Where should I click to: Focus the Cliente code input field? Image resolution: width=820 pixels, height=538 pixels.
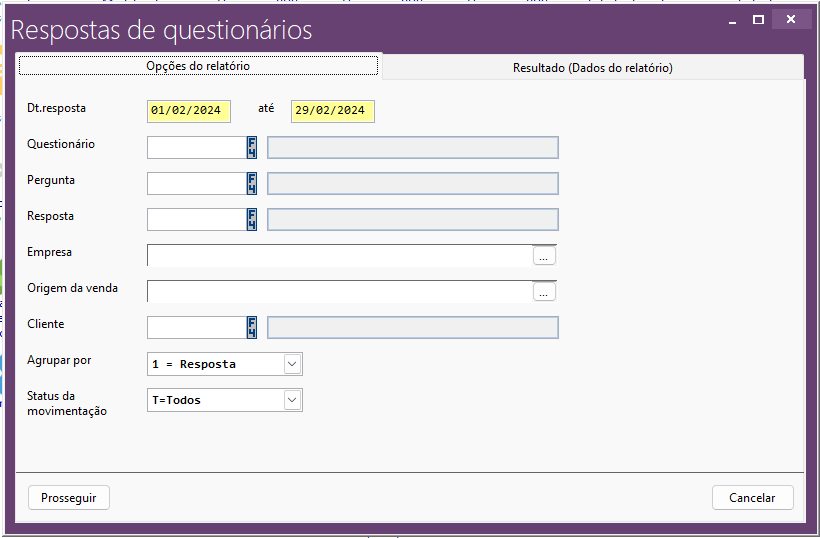coord(196,328)
